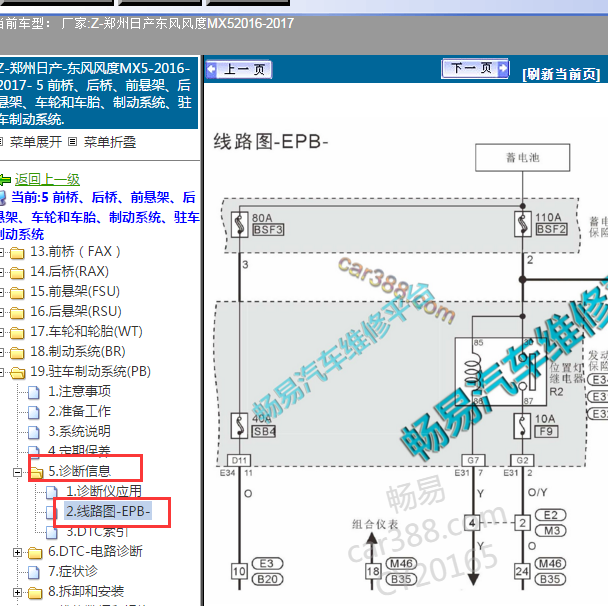Click 刷新当前页 refresh link

[561, 74]
